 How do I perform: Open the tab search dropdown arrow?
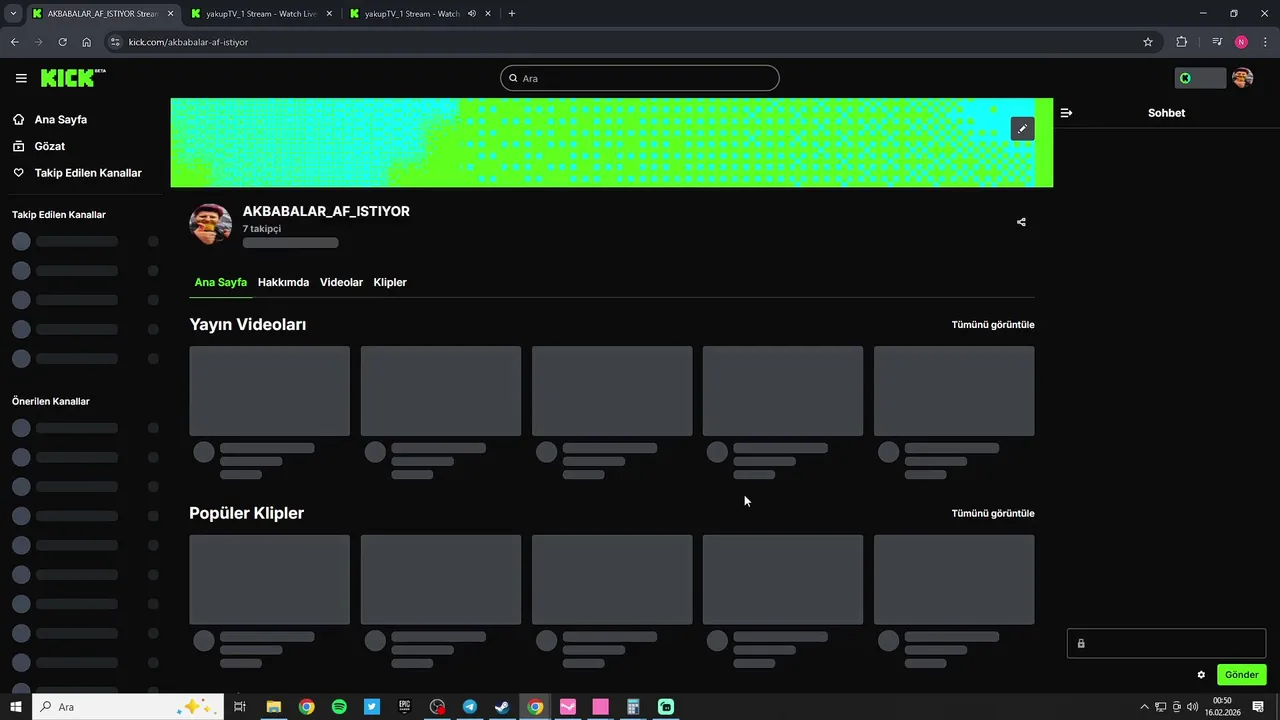[x=13, y=14]
